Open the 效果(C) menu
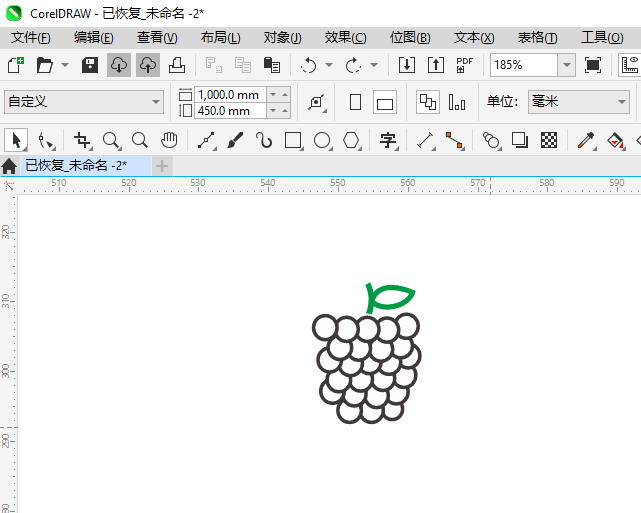Screen dimensions: 641x513 tap(345, 37)
